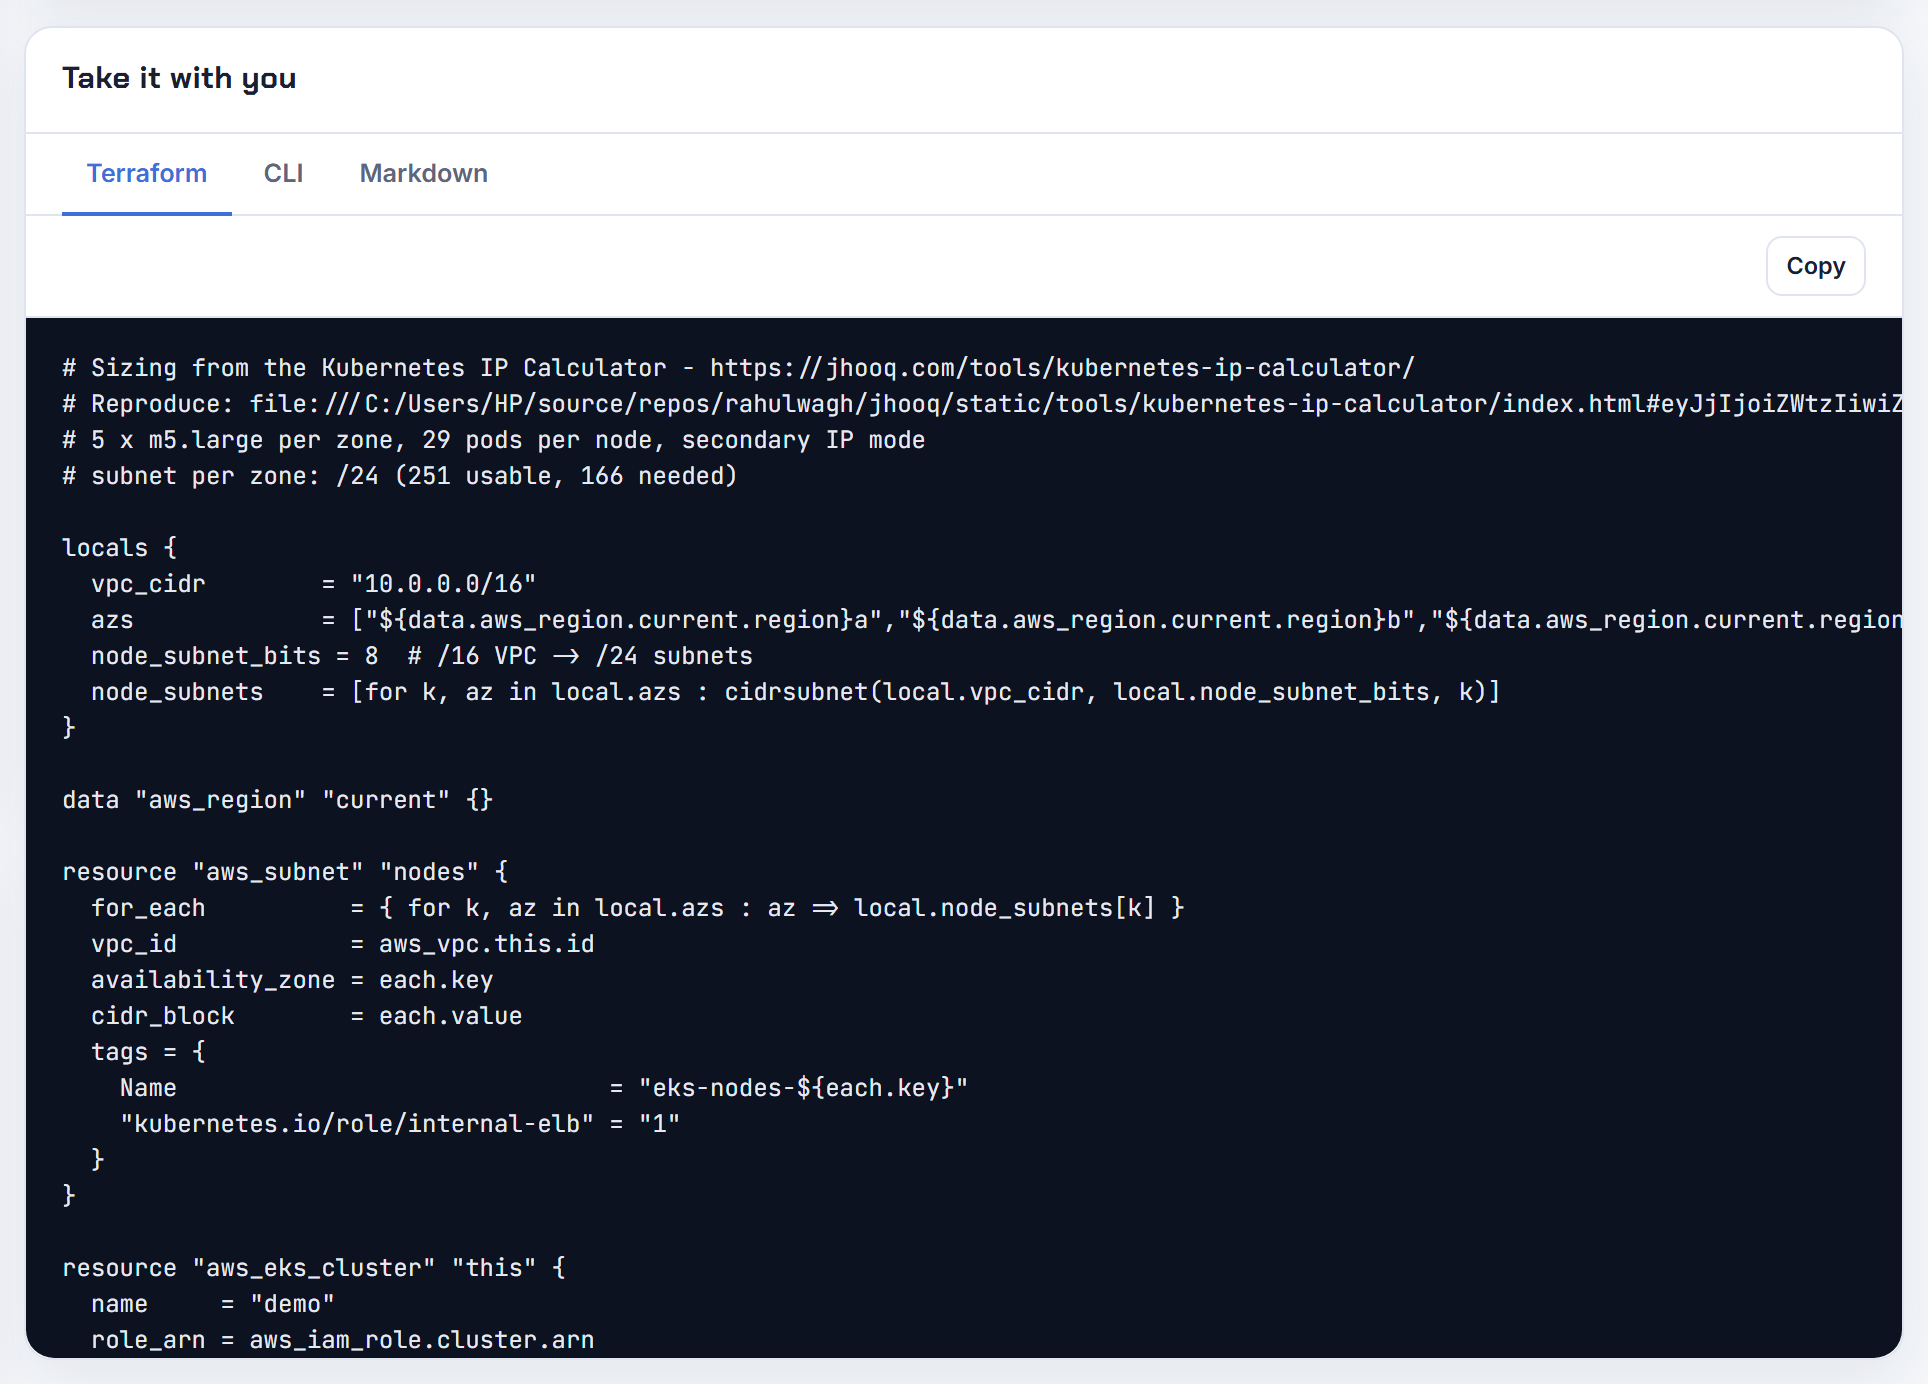Click the node_subnets cidrsubnet line
1928x1384 pixels.
[796, 692]
